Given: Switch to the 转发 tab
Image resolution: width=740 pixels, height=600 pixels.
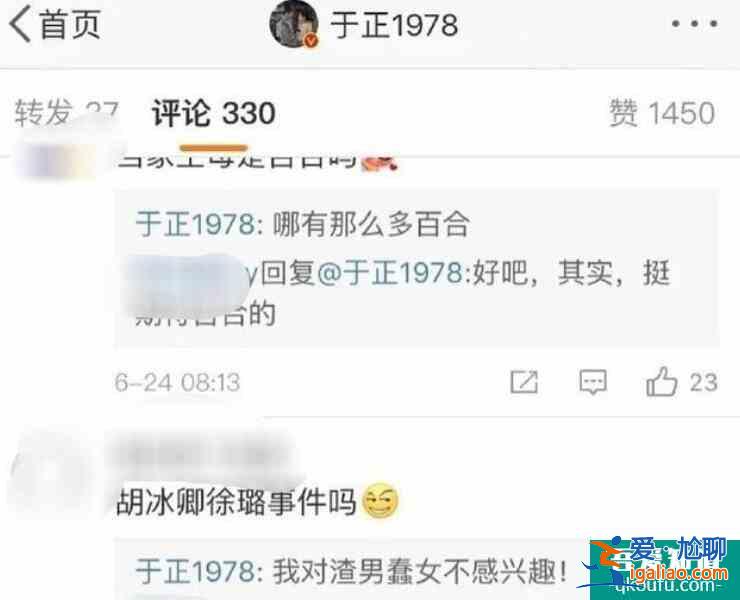Looking at the screenshot, I should tap(66, 113).
